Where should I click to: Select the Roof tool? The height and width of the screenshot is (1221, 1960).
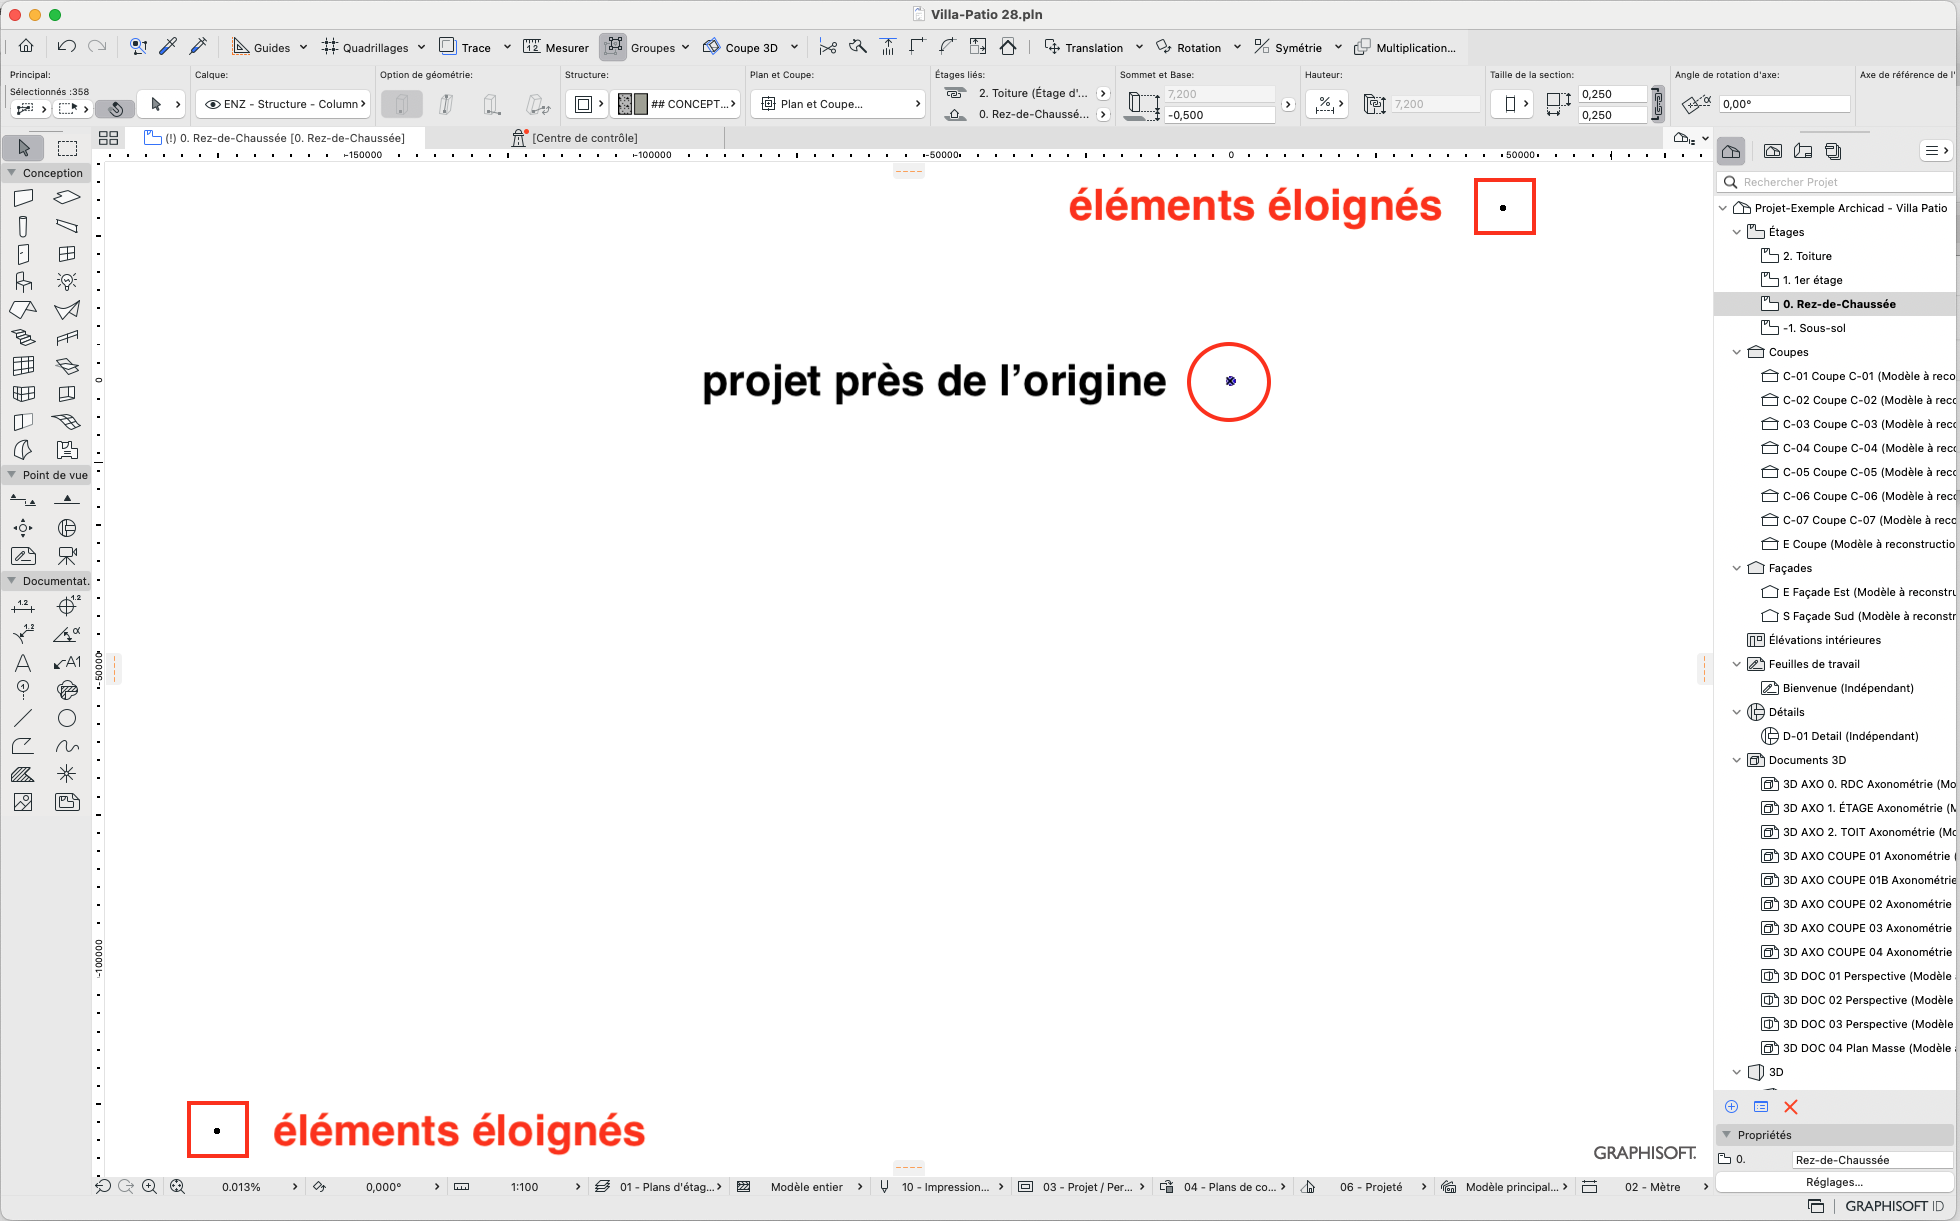point(23,310)
